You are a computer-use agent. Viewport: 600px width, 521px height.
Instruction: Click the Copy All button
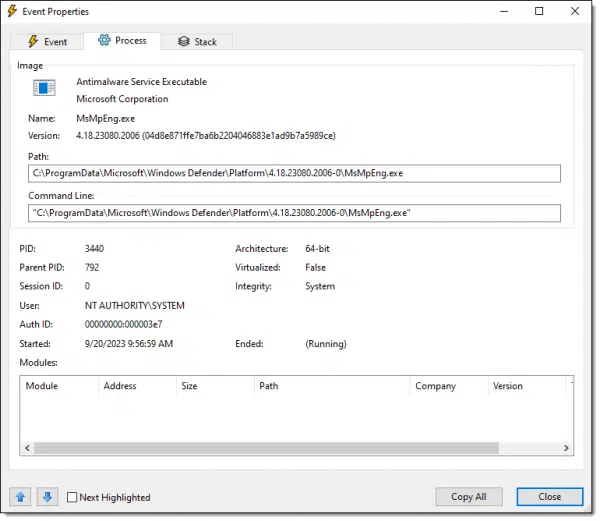469,497
